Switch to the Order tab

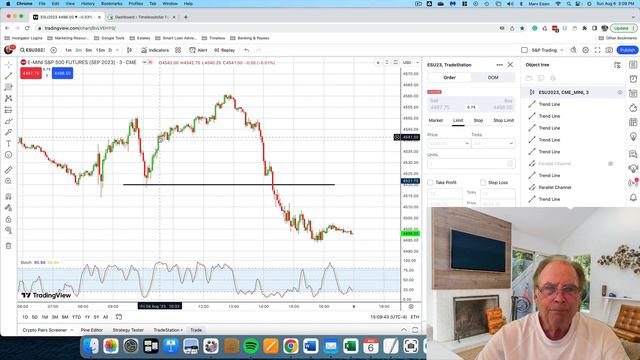tap(449, 78)
